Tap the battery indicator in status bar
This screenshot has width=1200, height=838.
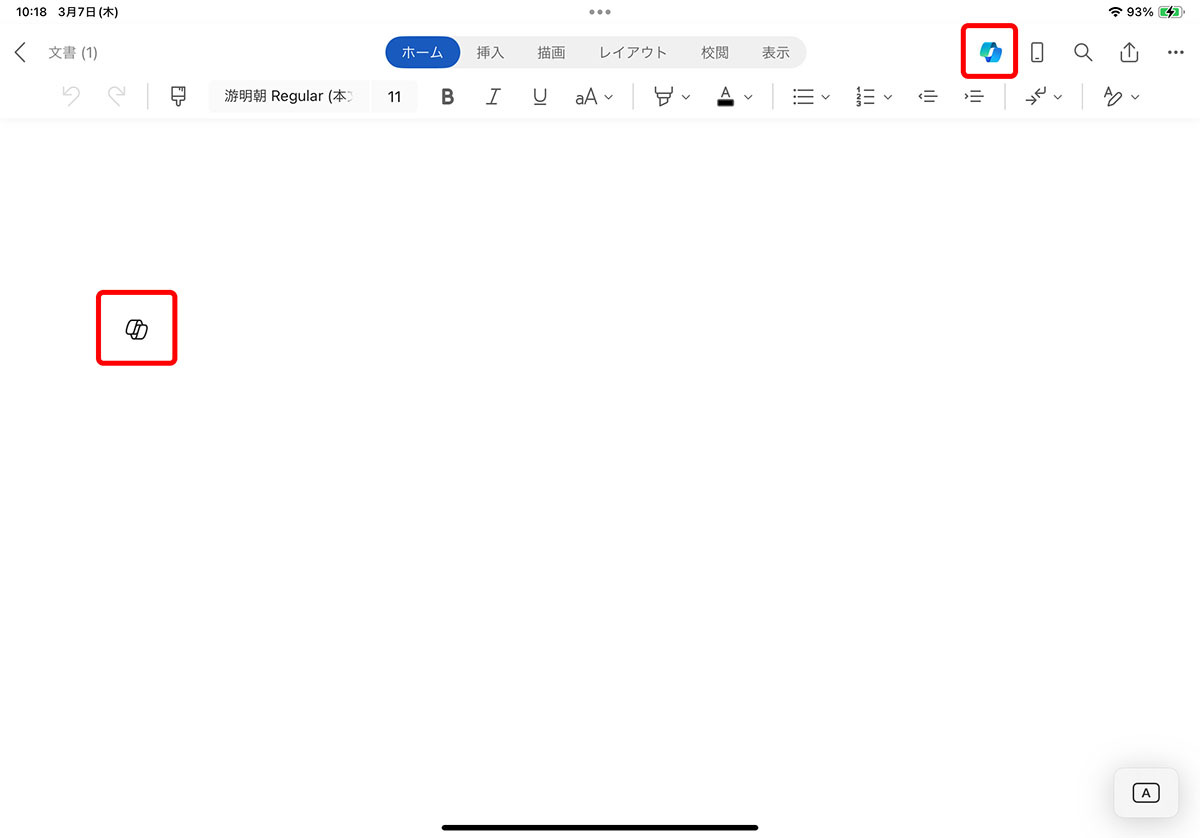pyautogui.click(x=1171, y=12)
